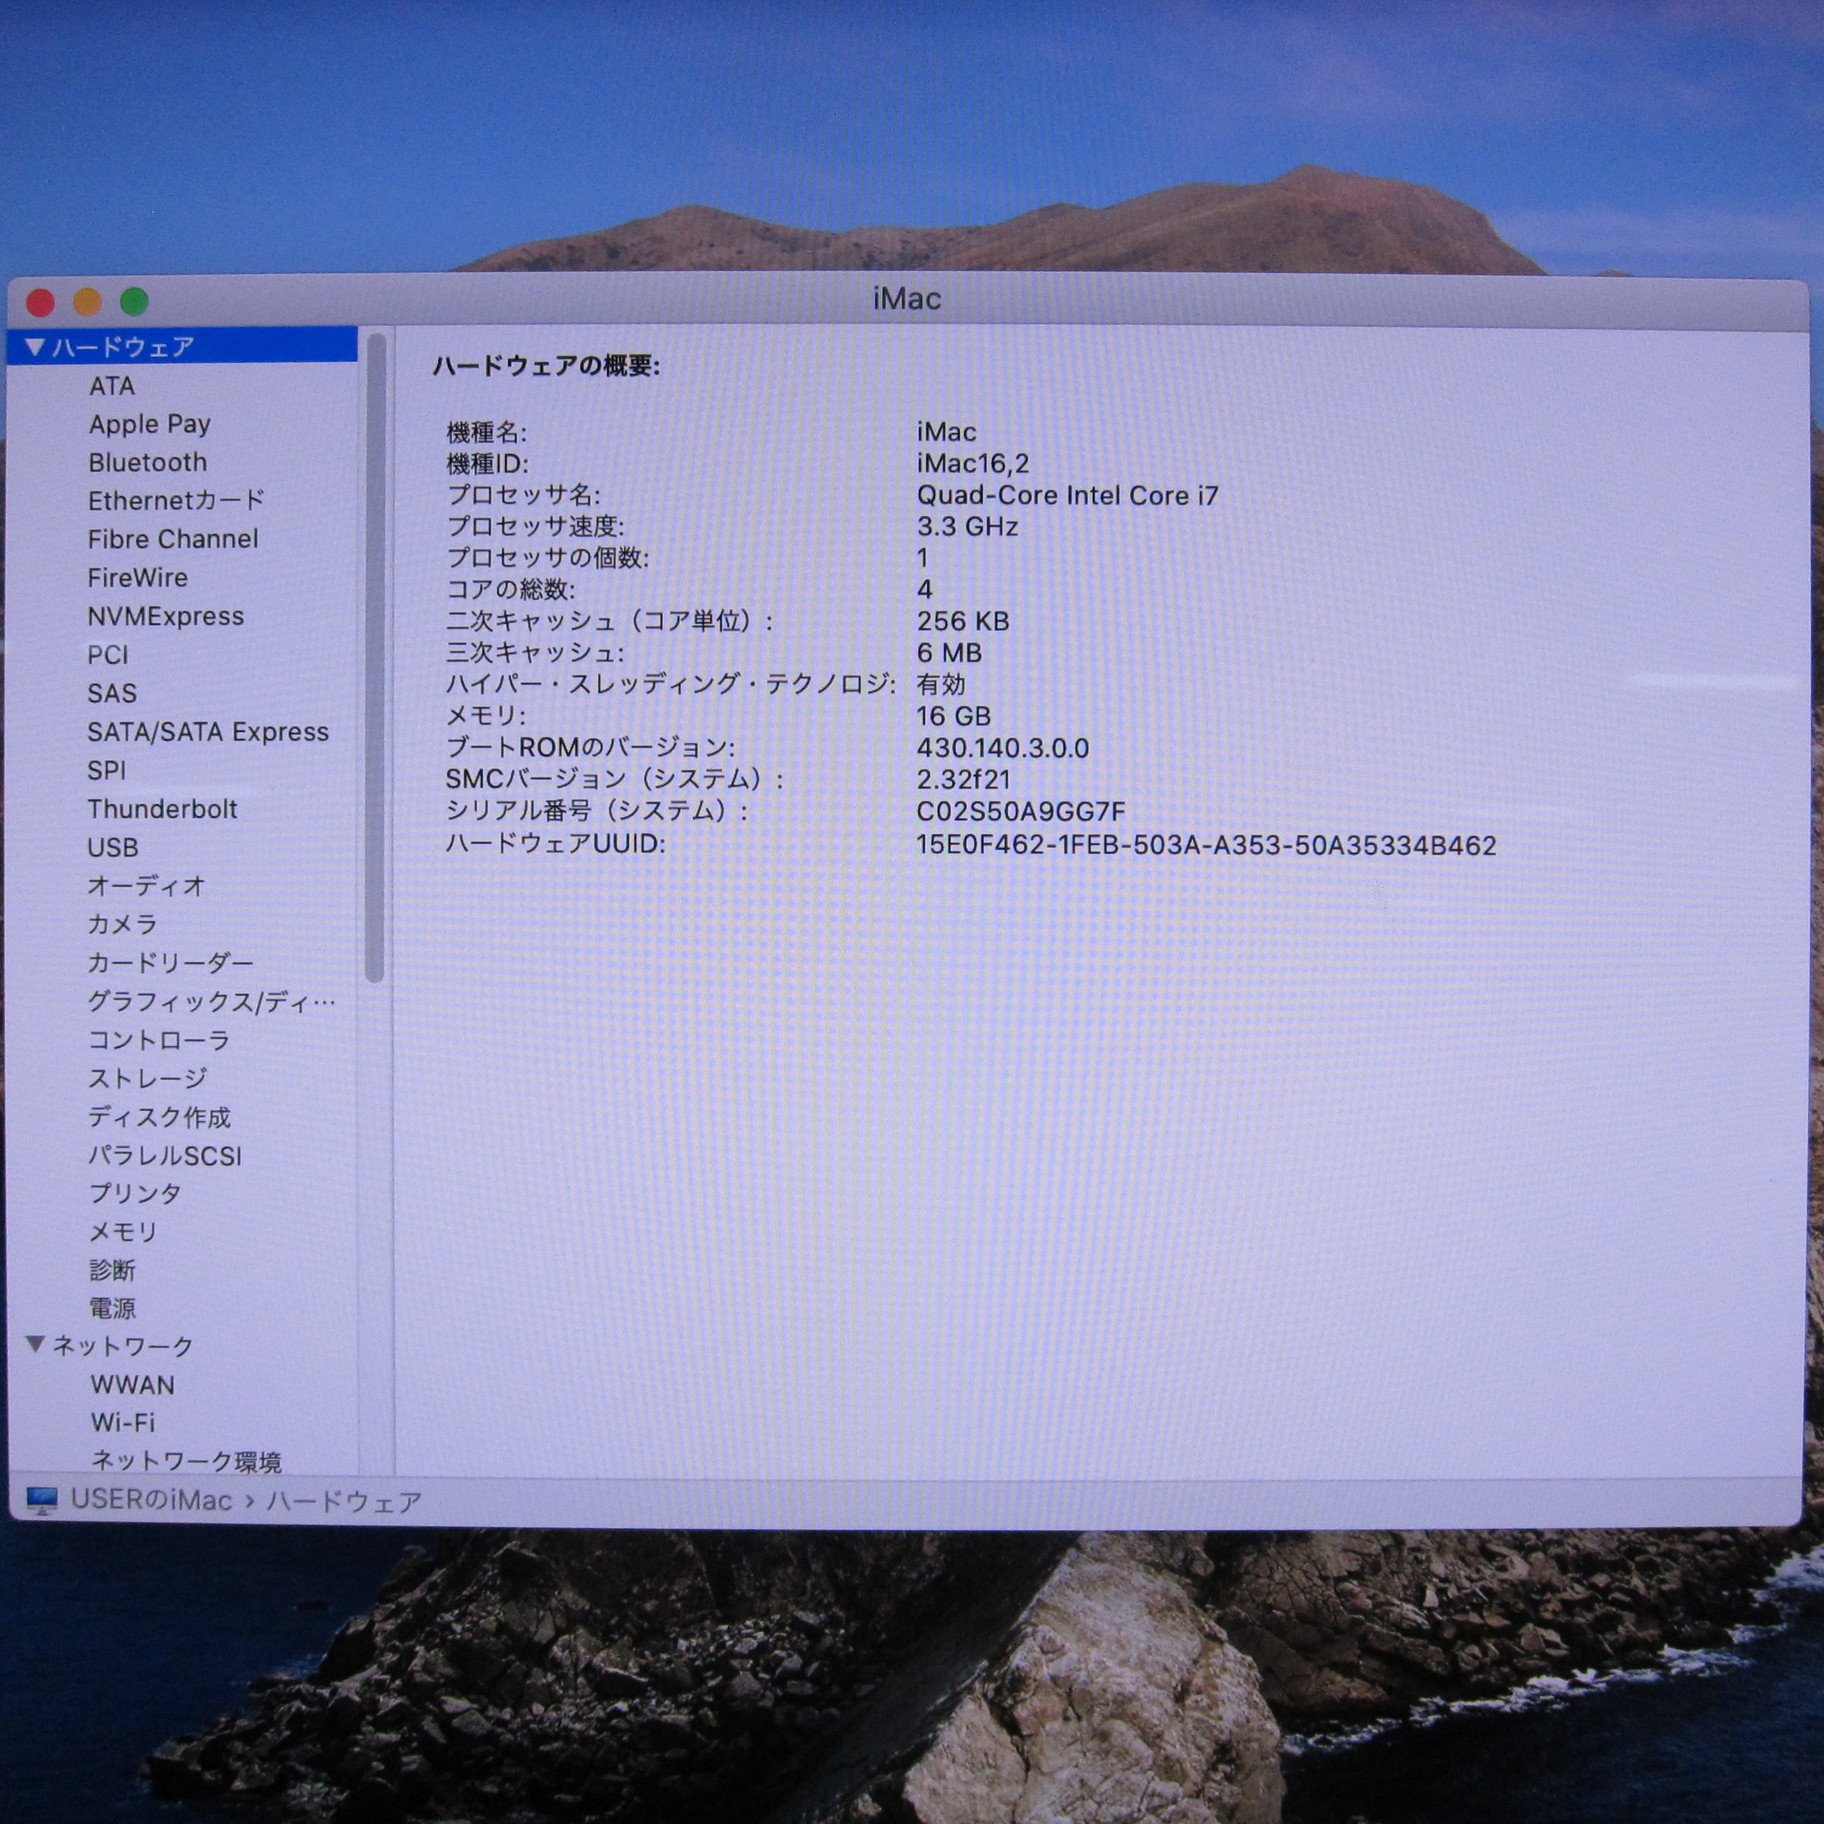Image resolution: width=1824 pixels, height=1824 pixels.
Task: Select 電源 in the sidebar
Action: [x=112, y=1308]
